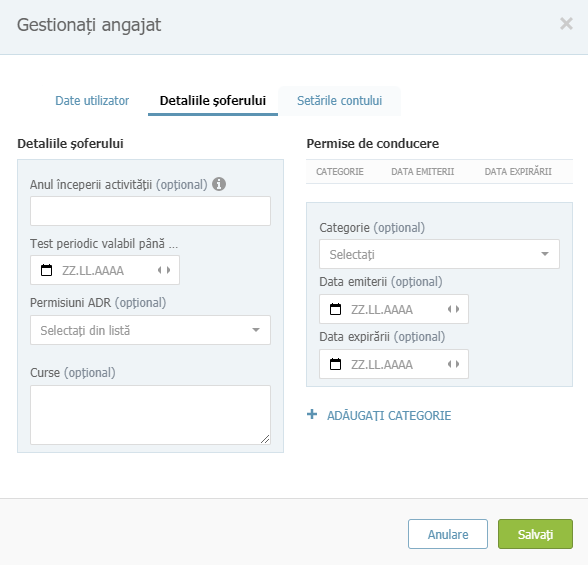Click the info icon beside Anul începerii activității
Image resolution: width=588 pixels, height=565 pixels.
[219, 184]
